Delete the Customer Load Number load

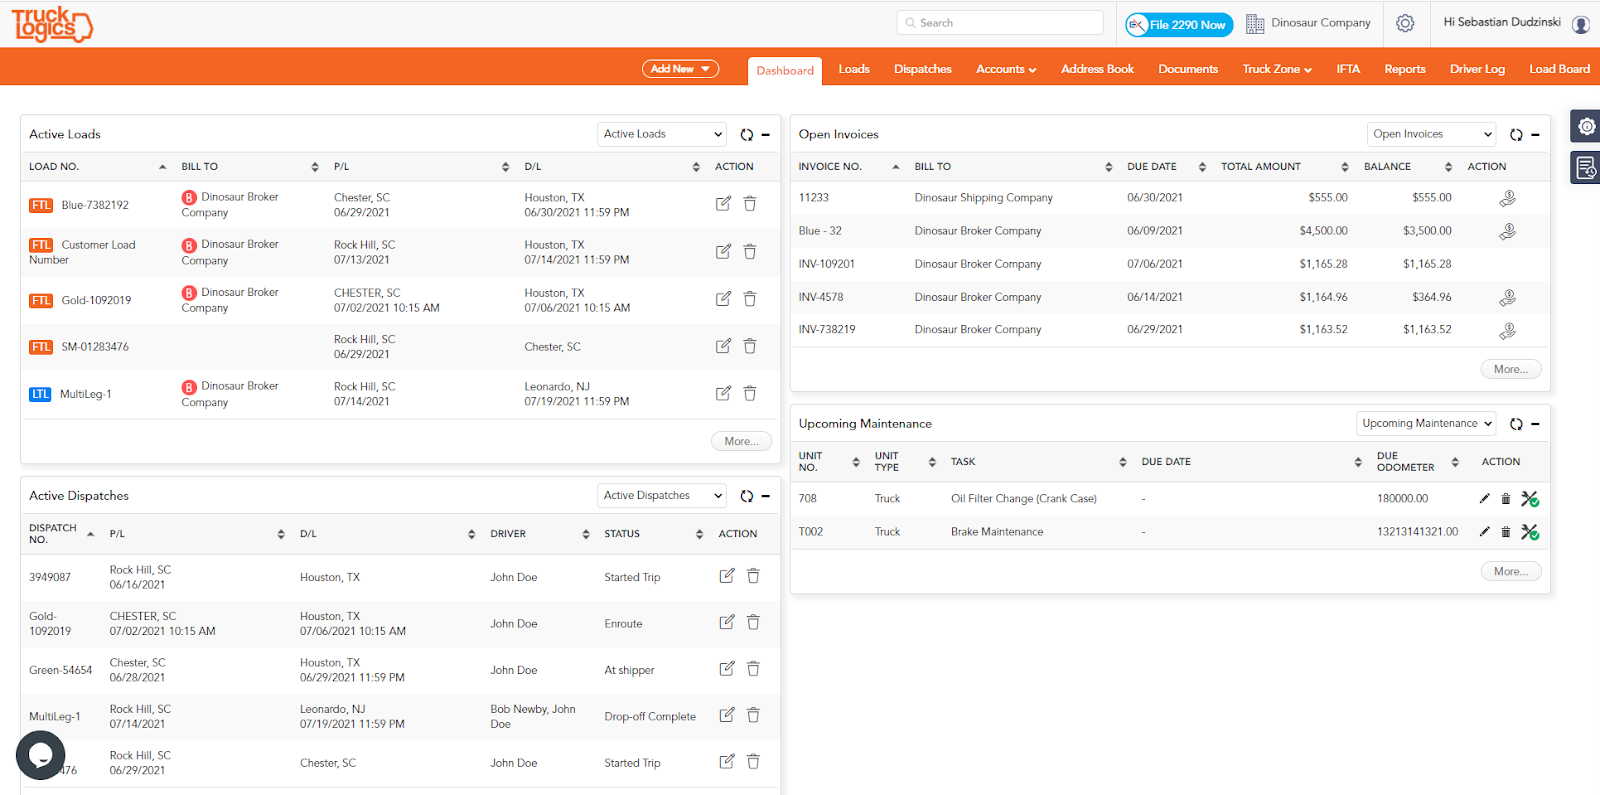[x=750, y=252]
